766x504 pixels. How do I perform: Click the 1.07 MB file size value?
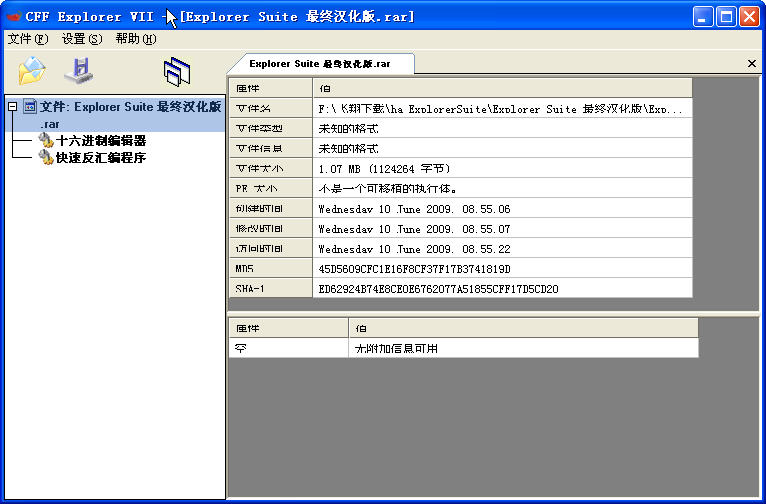point(502,168)
